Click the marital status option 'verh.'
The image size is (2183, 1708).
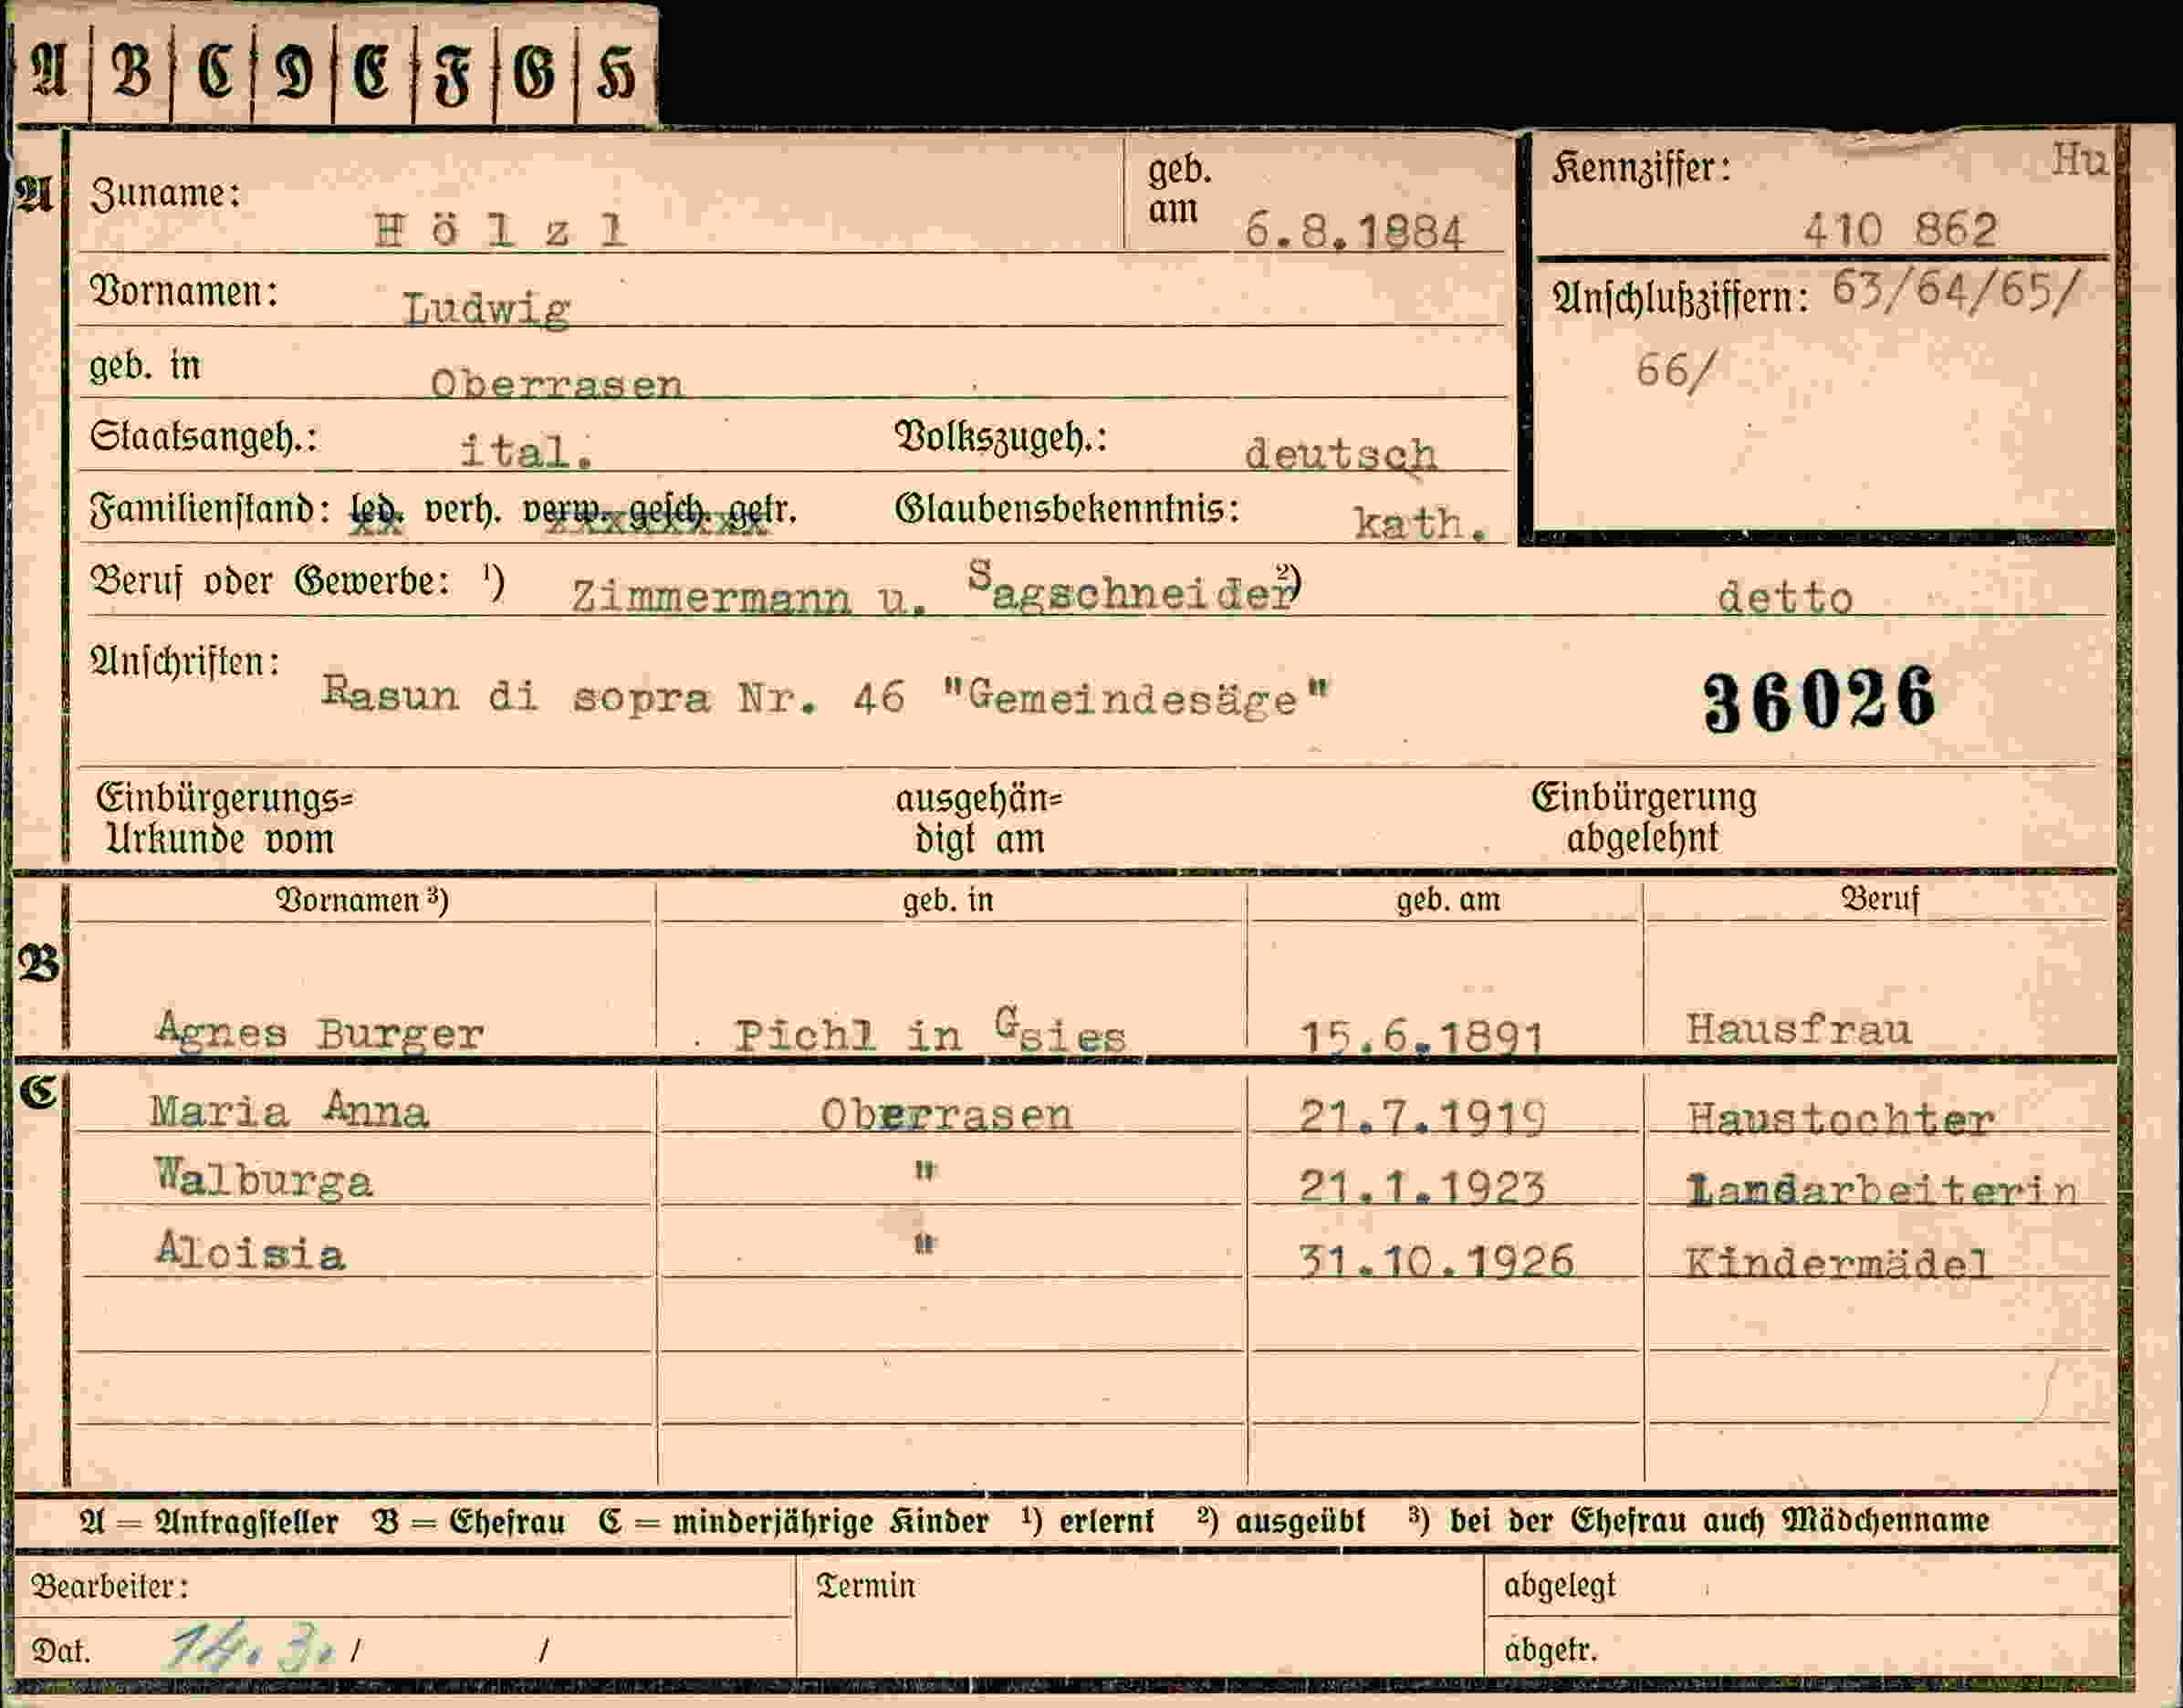point(463,511)
